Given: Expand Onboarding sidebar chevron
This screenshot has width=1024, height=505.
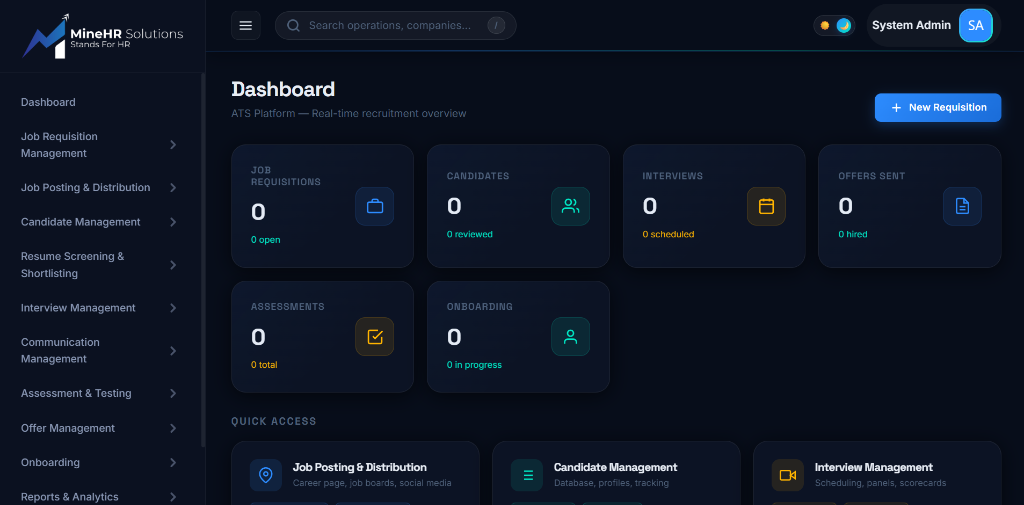Looking at the screenshot, I should click(x=173, y=463).
